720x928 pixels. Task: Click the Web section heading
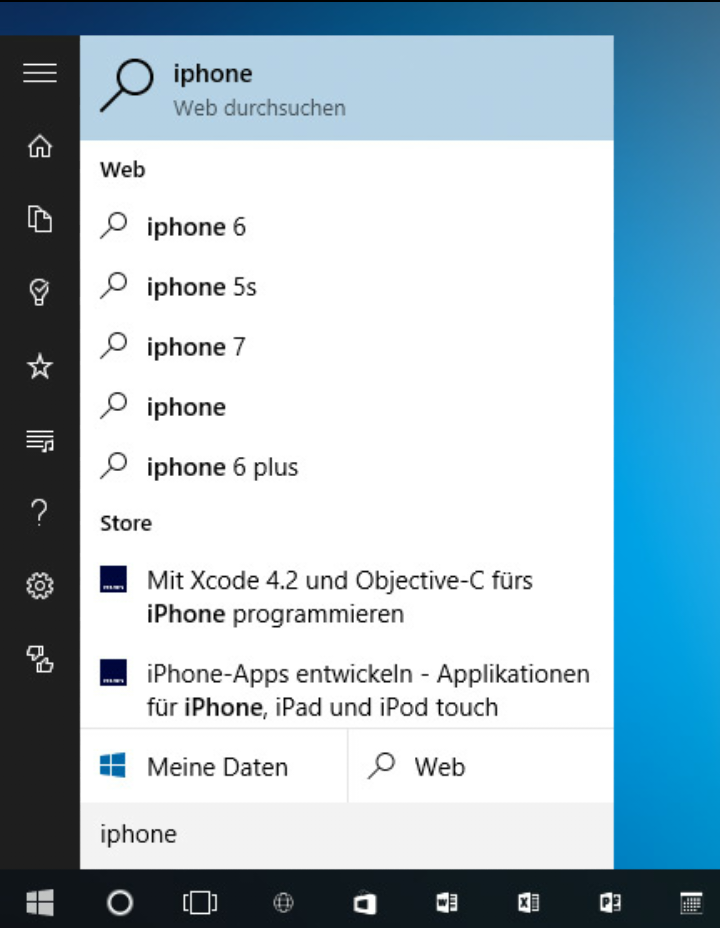click(x=122, y=170)
